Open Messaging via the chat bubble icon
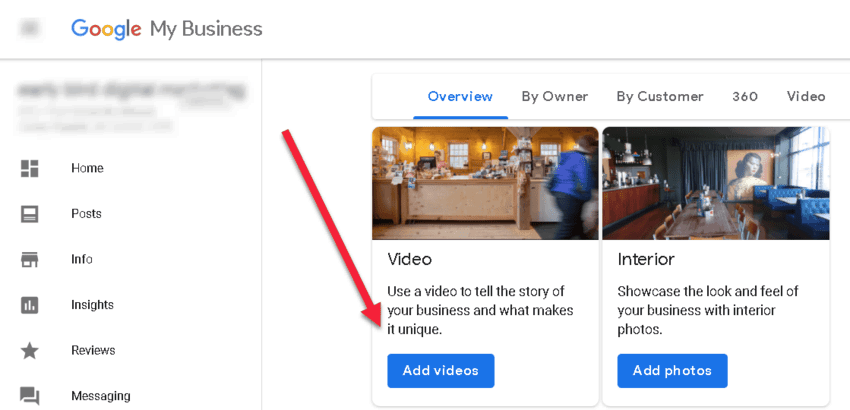This screenshot has width=850, height=410. pyautogui.click(x=30, y=396)
